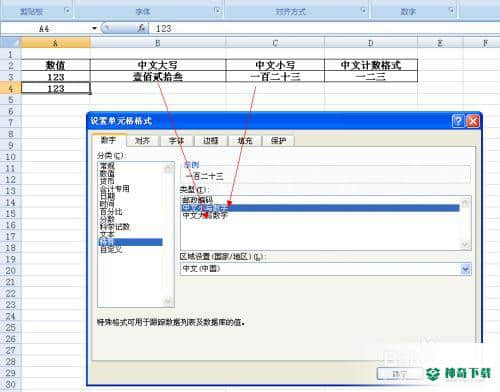Click the cell showing 一二三

pos(371,77)
